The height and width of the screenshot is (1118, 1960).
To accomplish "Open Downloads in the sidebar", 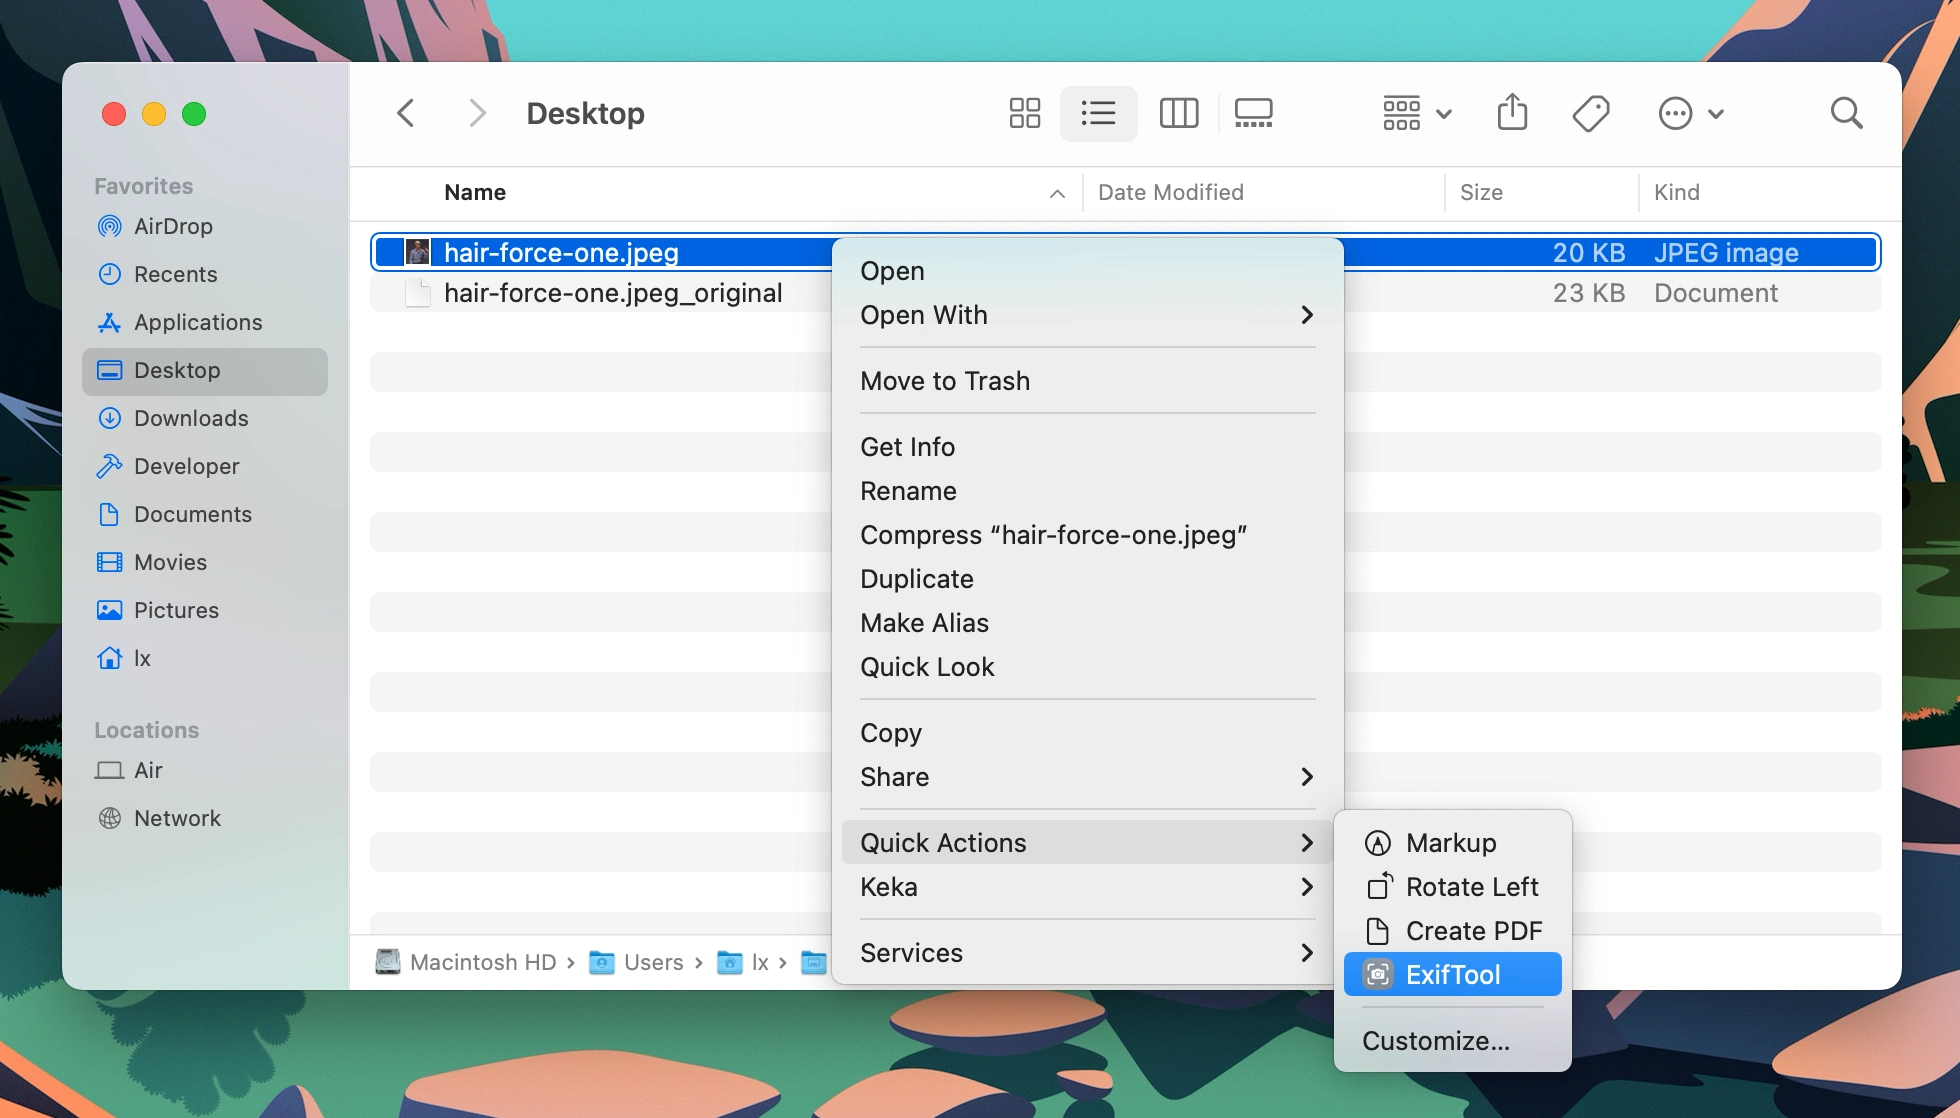I will tap(191, 418).
